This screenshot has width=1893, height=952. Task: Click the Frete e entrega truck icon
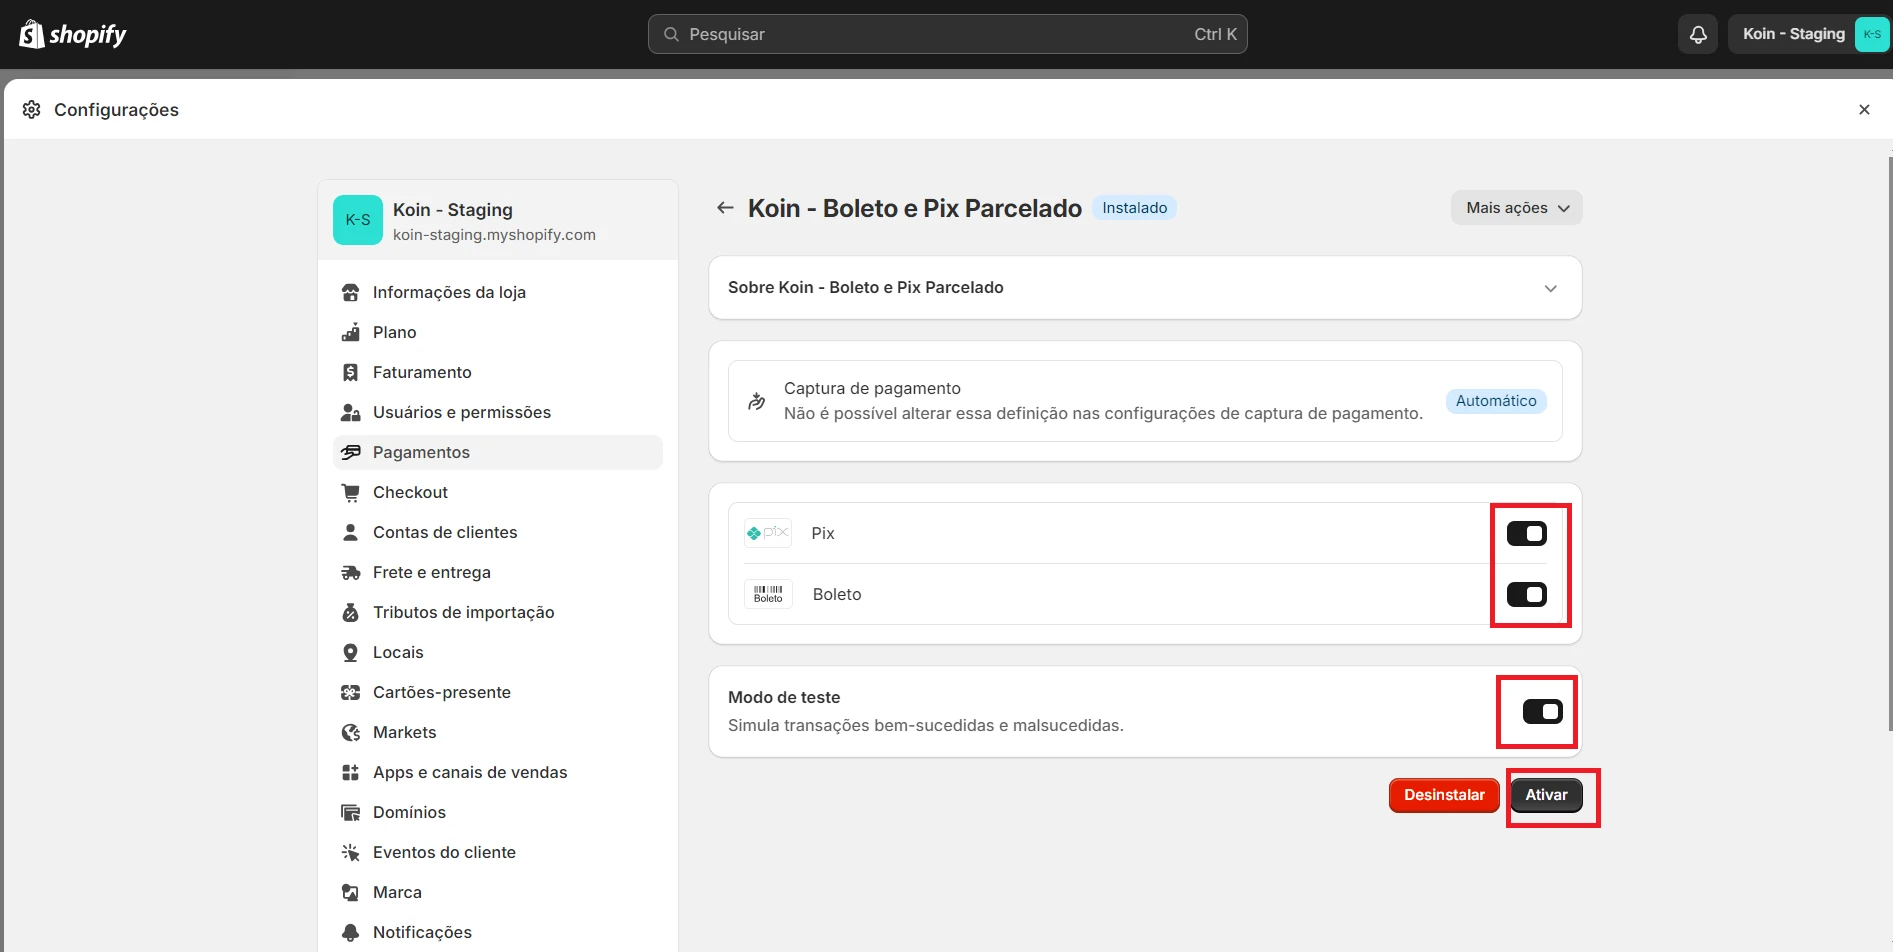[350, 572]
